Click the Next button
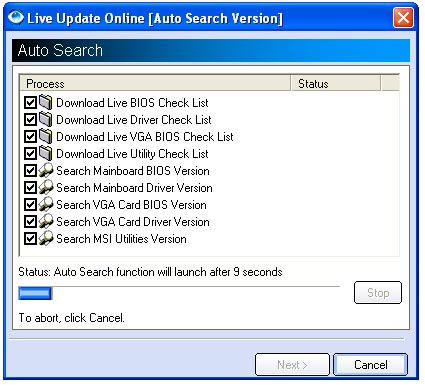 [292, 365]
